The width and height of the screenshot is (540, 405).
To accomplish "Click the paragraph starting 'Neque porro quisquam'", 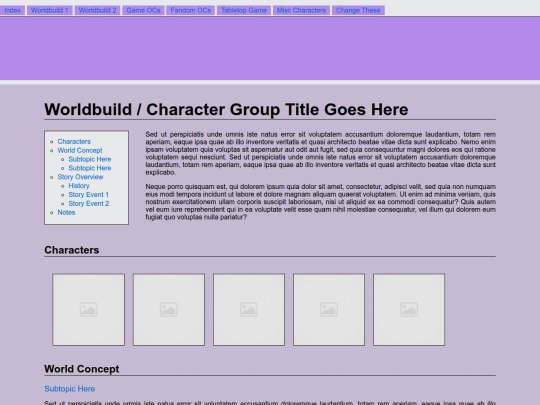I will (321, 202).
